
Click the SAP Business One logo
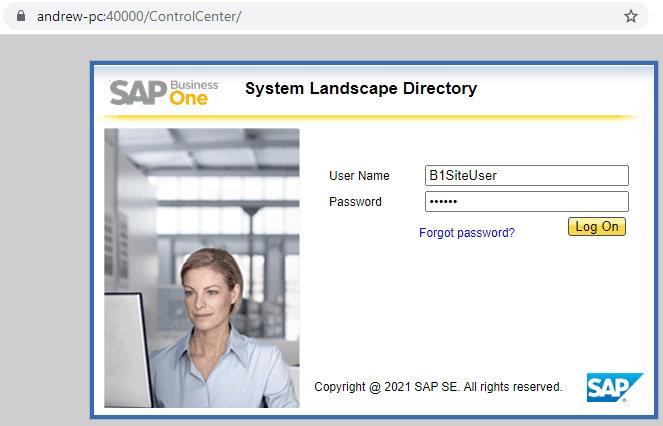pyautogui.click(x=164, y=91)
